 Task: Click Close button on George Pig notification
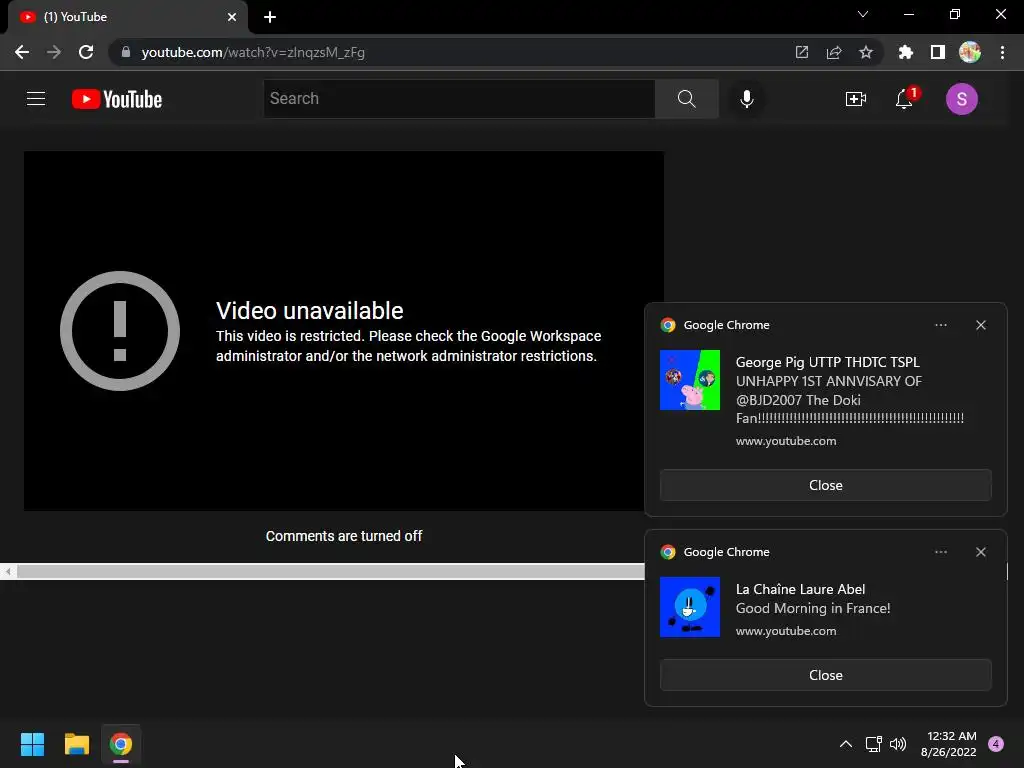coord(825,485)
